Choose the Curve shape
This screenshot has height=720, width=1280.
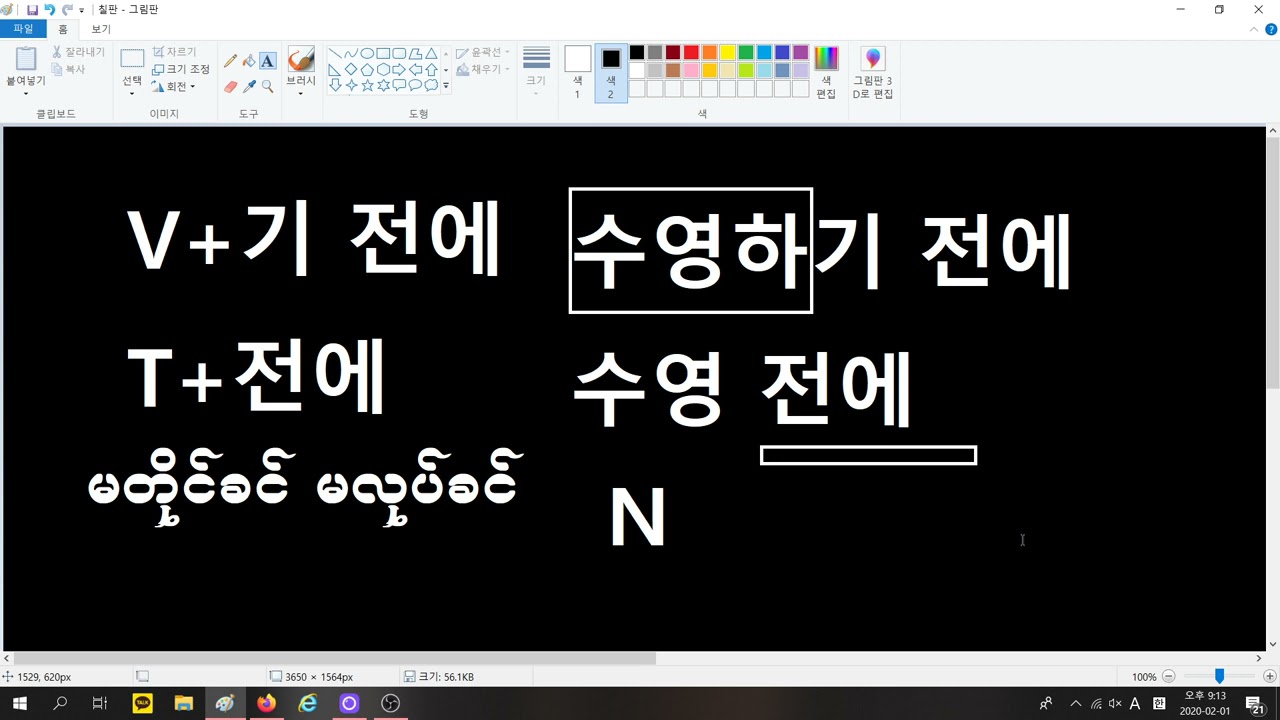351,54
